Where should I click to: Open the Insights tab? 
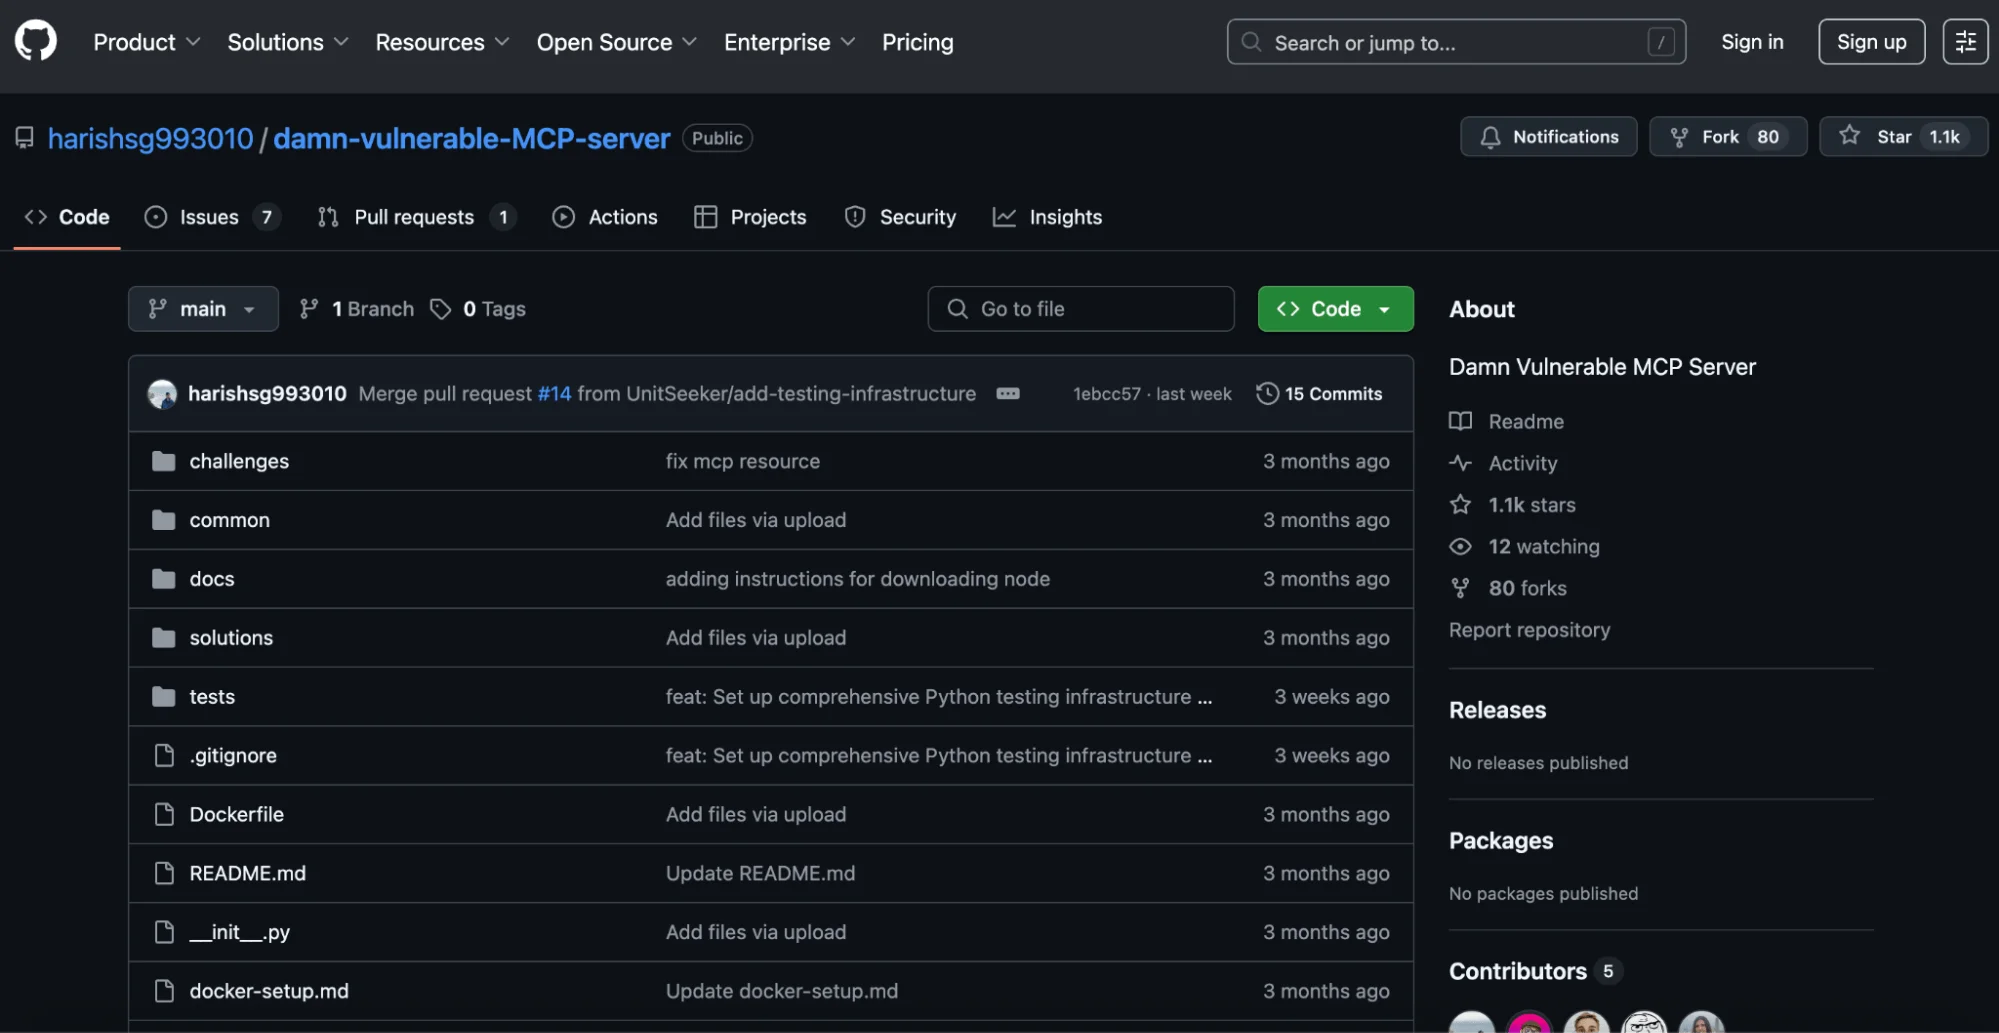pos(1047,217)
